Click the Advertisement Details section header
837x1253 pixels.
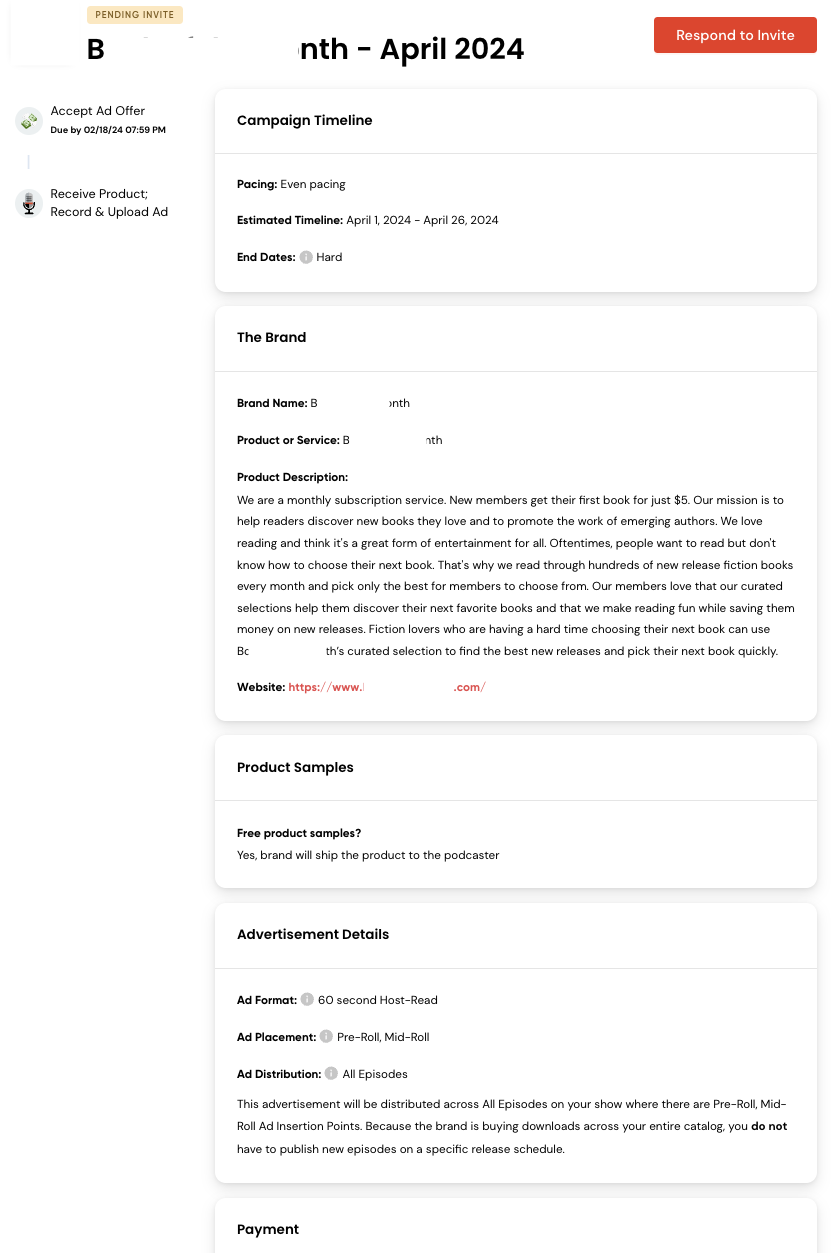313,934
